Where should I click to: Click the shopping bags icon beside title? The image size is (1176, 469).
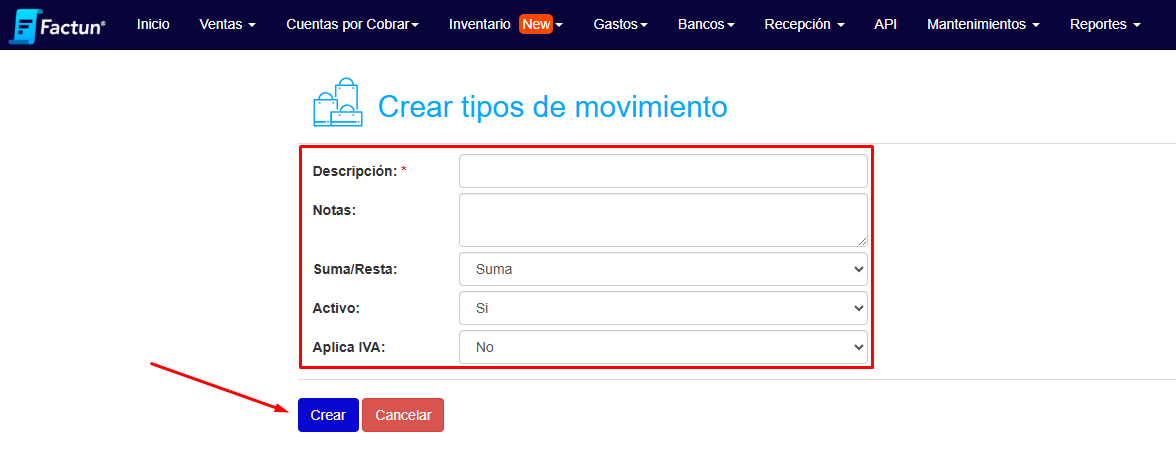click(338, 102)
